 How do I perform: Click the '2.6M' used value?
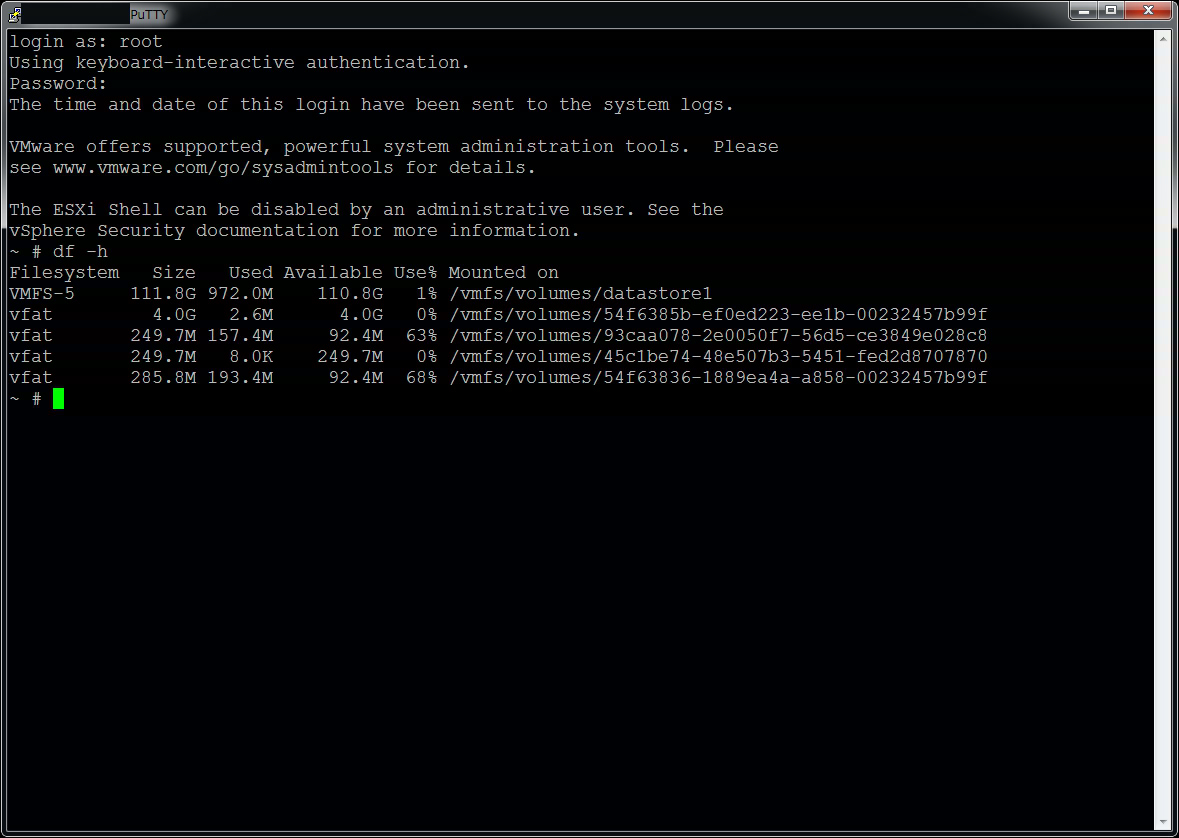pyautogui.click(x=251, y=314)
